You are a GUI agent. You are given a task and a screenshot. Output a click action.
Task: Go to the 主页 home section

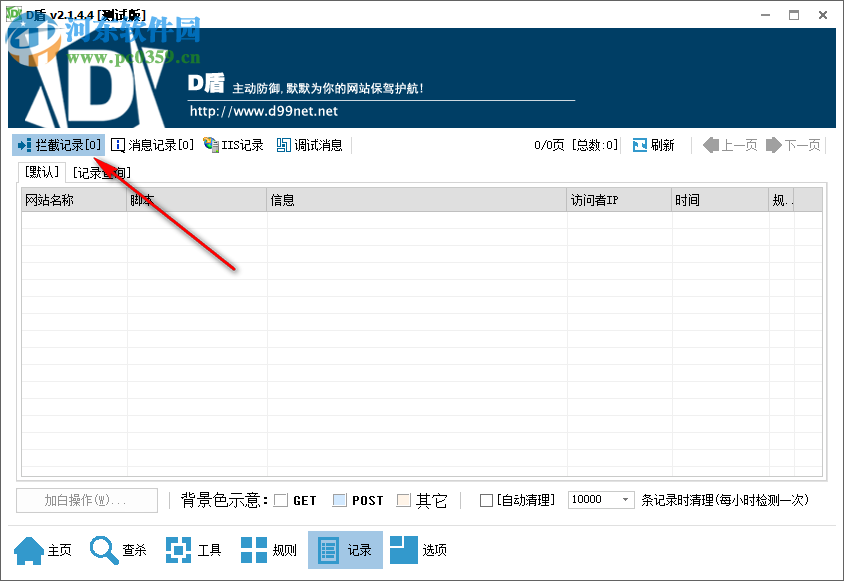click(43, 550)
